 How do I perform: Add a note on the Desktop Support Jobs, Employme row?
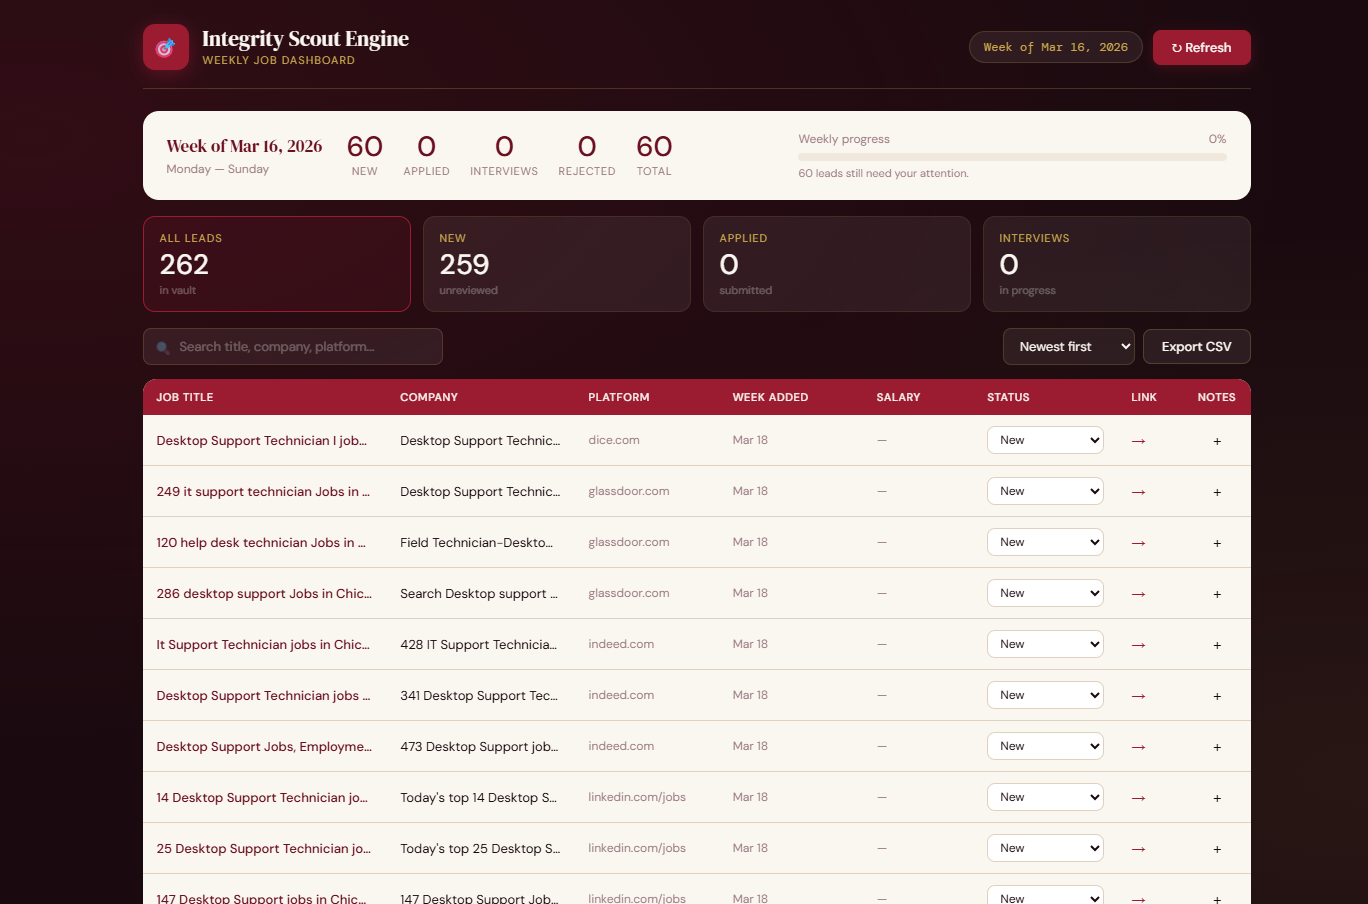click(x=1217, y=746)
